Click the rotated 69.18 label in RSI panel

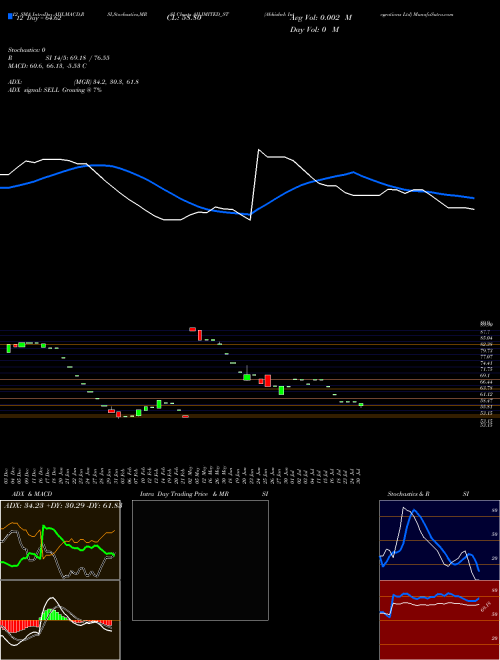pyautogui.click(x=486, y=607)
